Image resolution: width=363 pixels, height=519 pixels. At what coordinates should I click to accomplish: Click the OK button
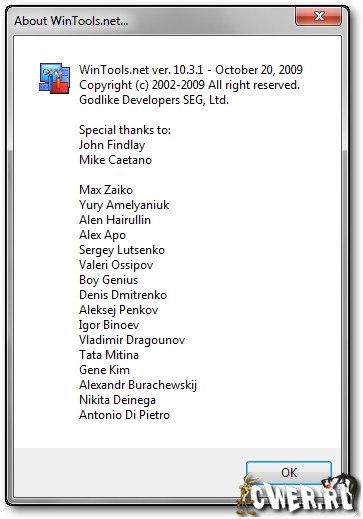coord(289,473)
